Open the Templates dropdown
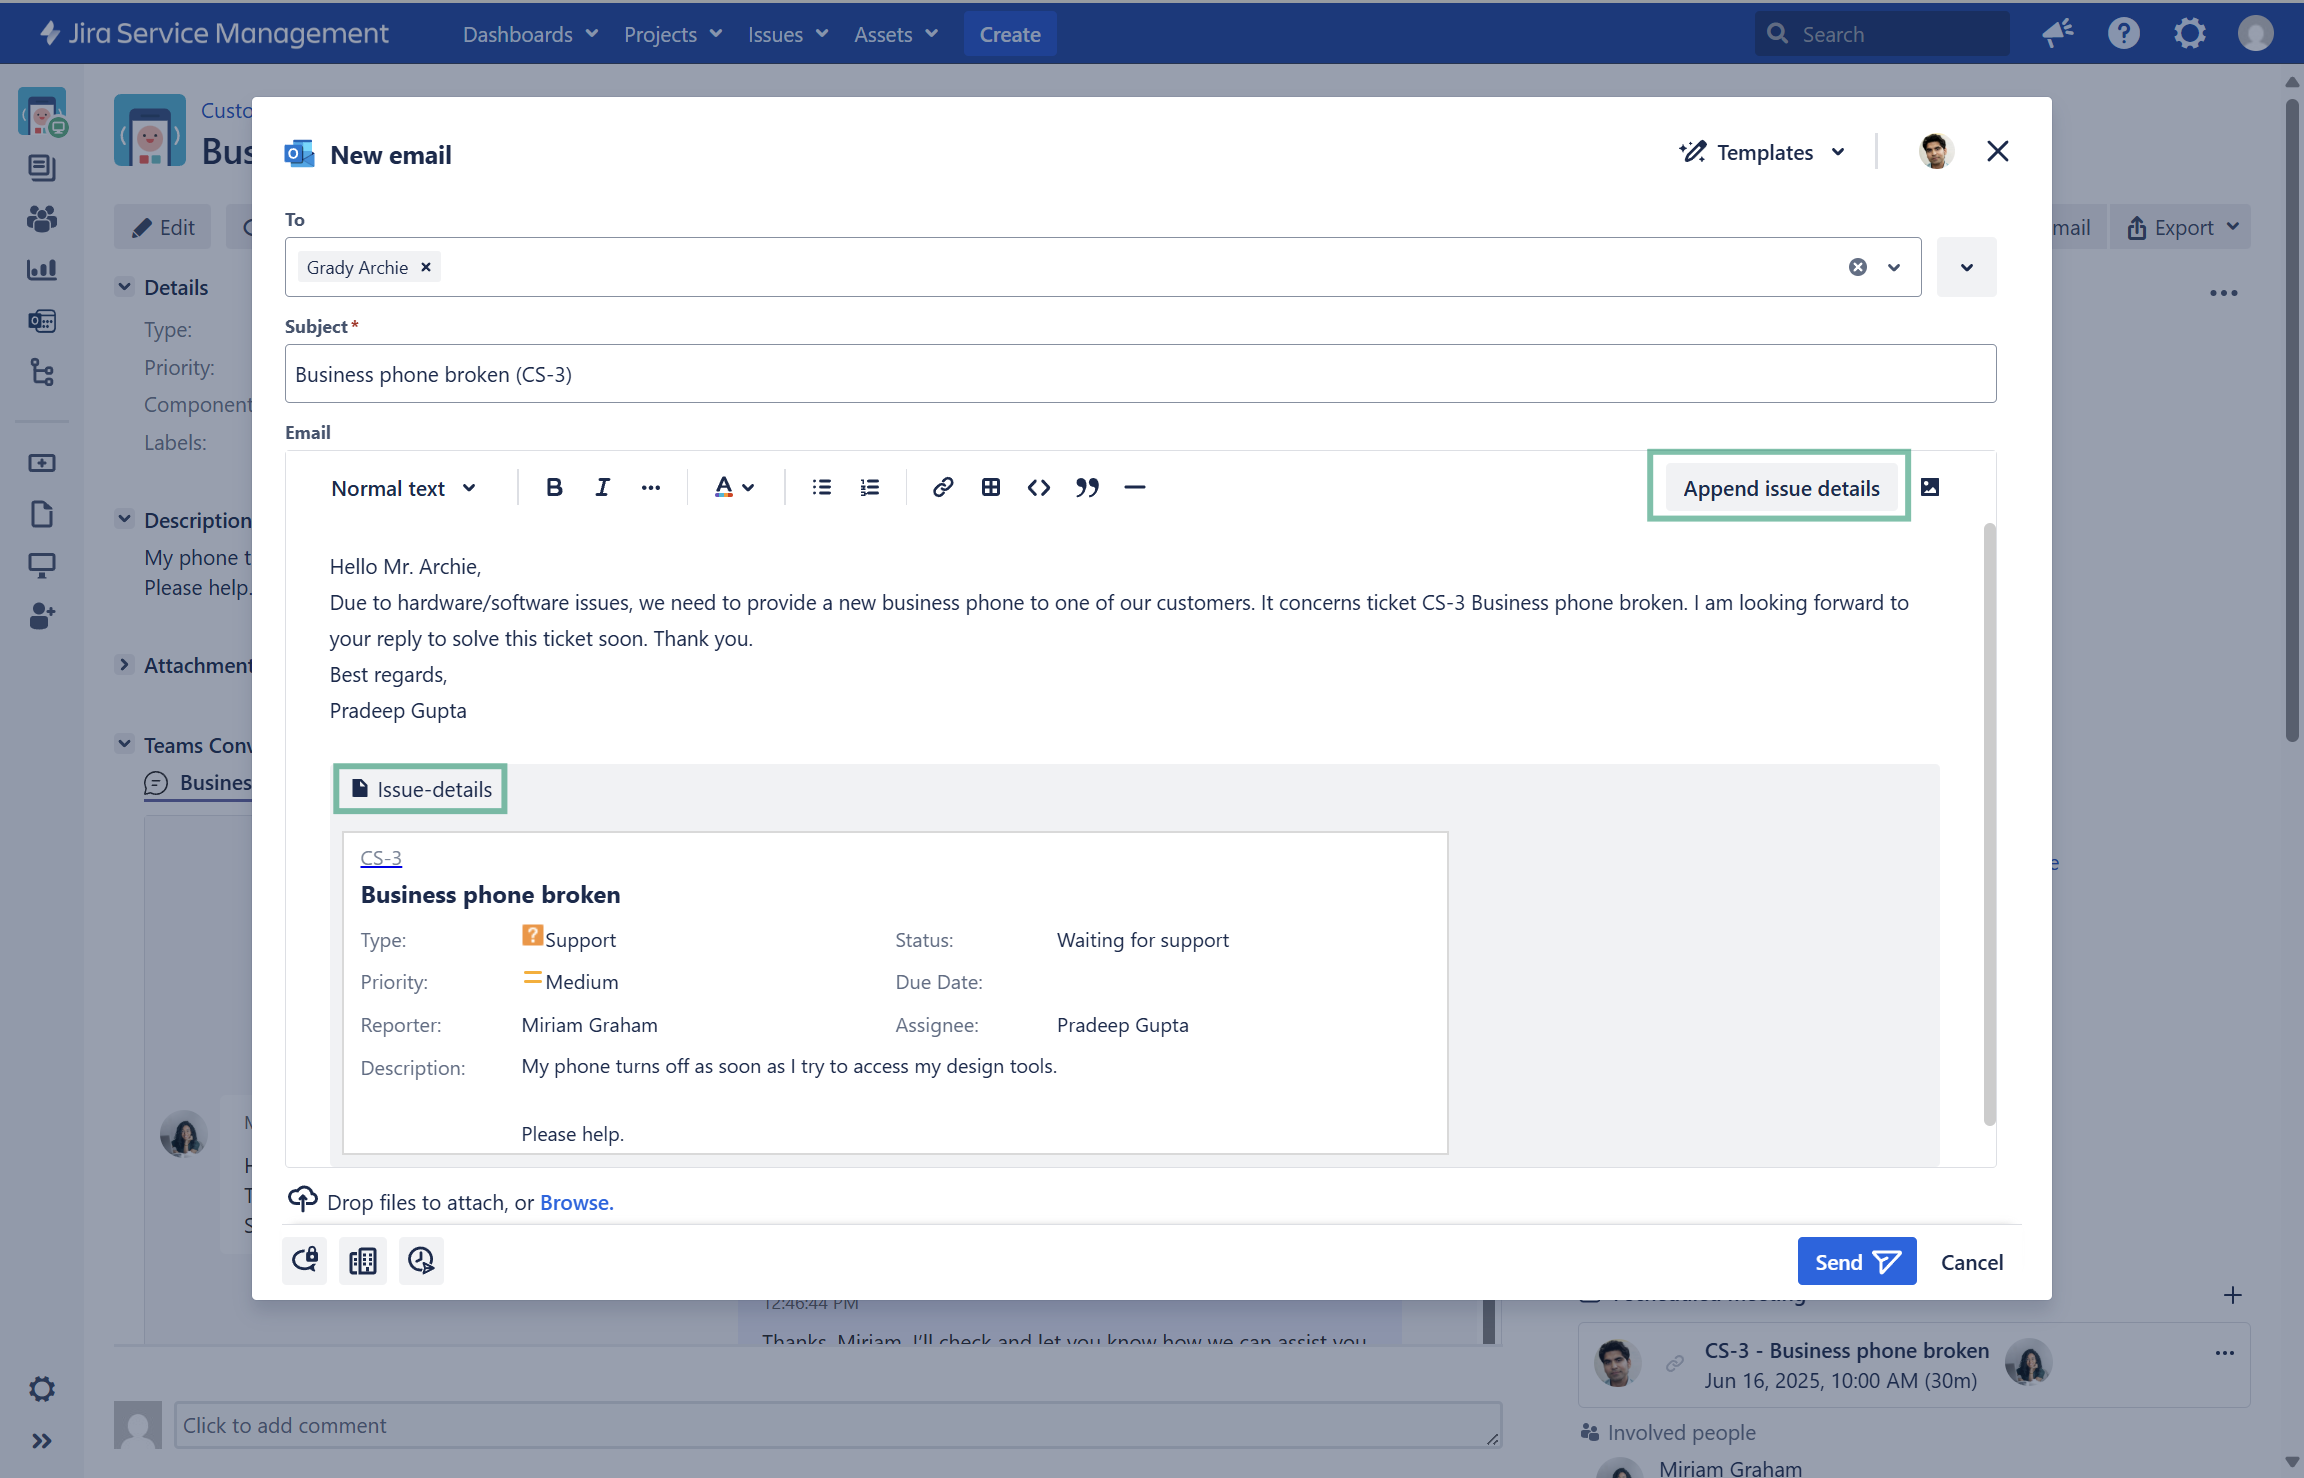 [1763, 152]
